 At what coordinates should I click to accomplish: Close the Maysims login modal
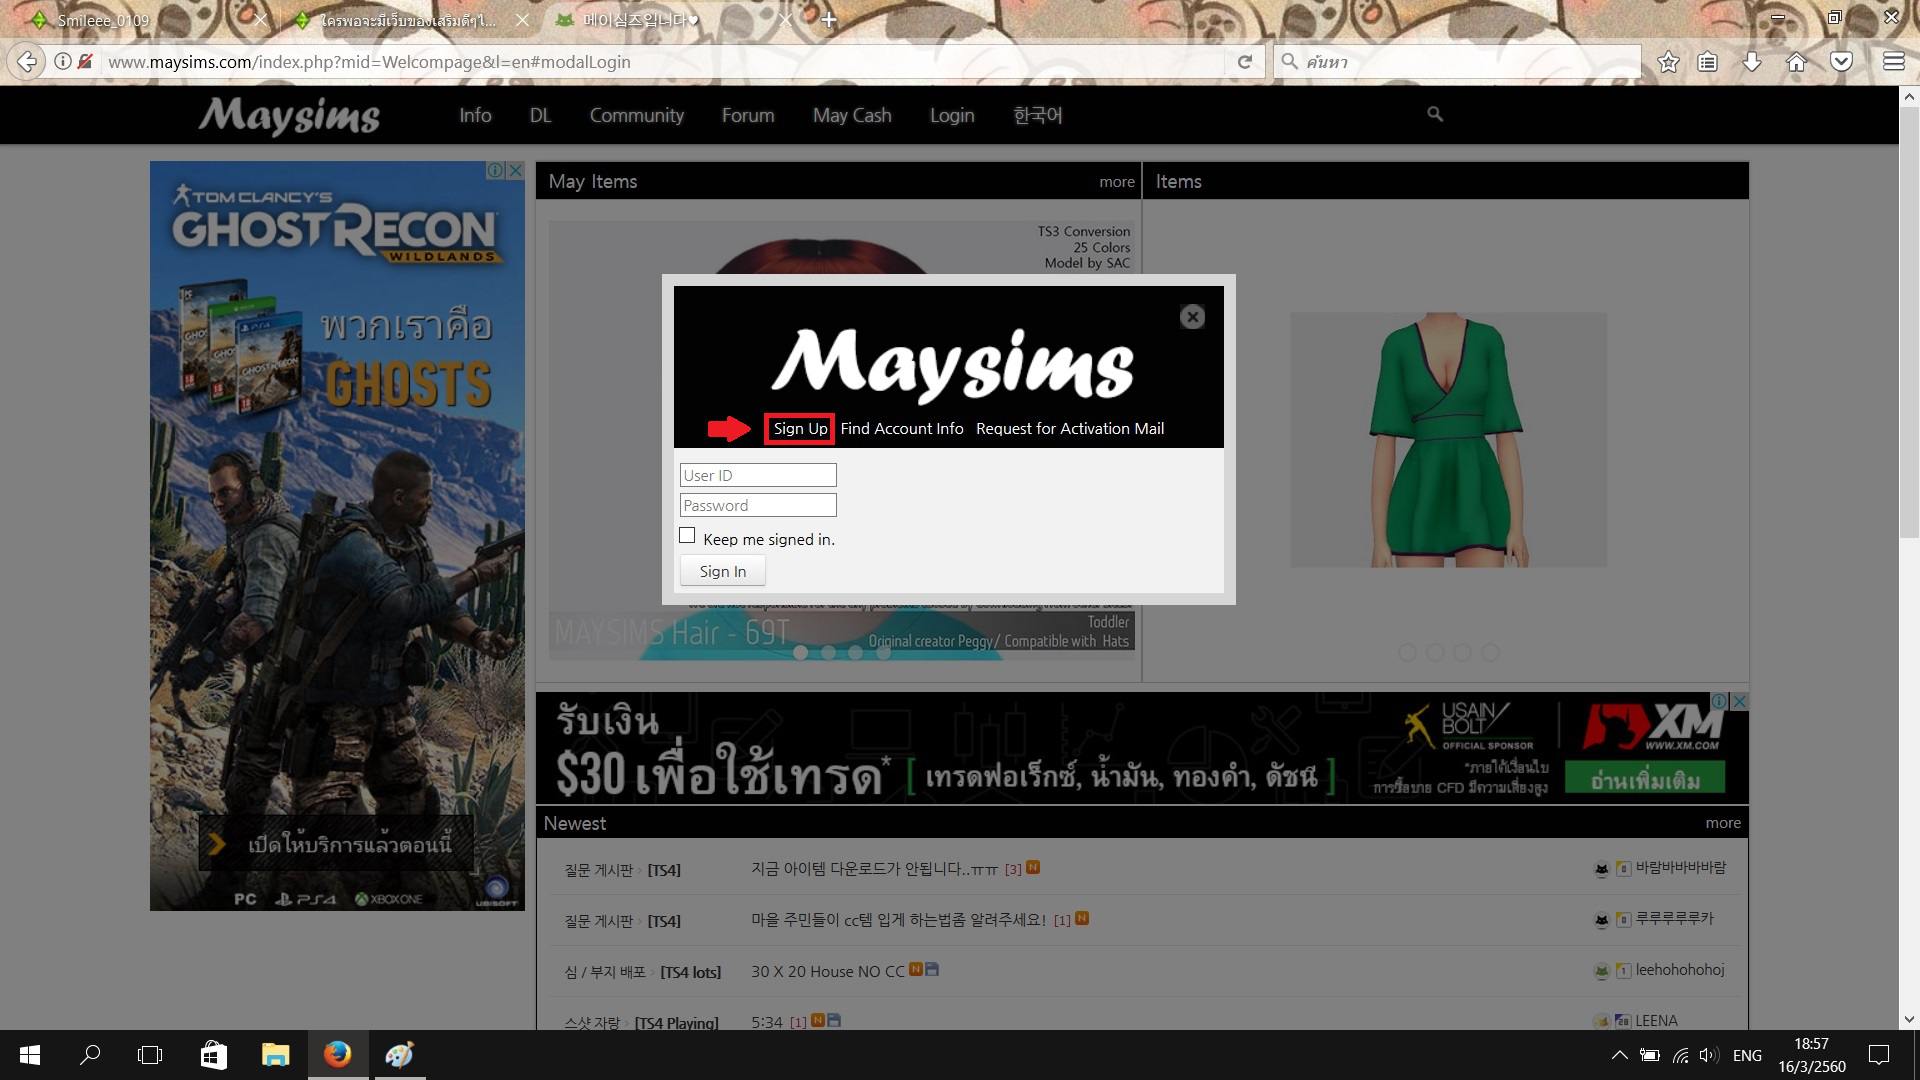(1192, 317)
